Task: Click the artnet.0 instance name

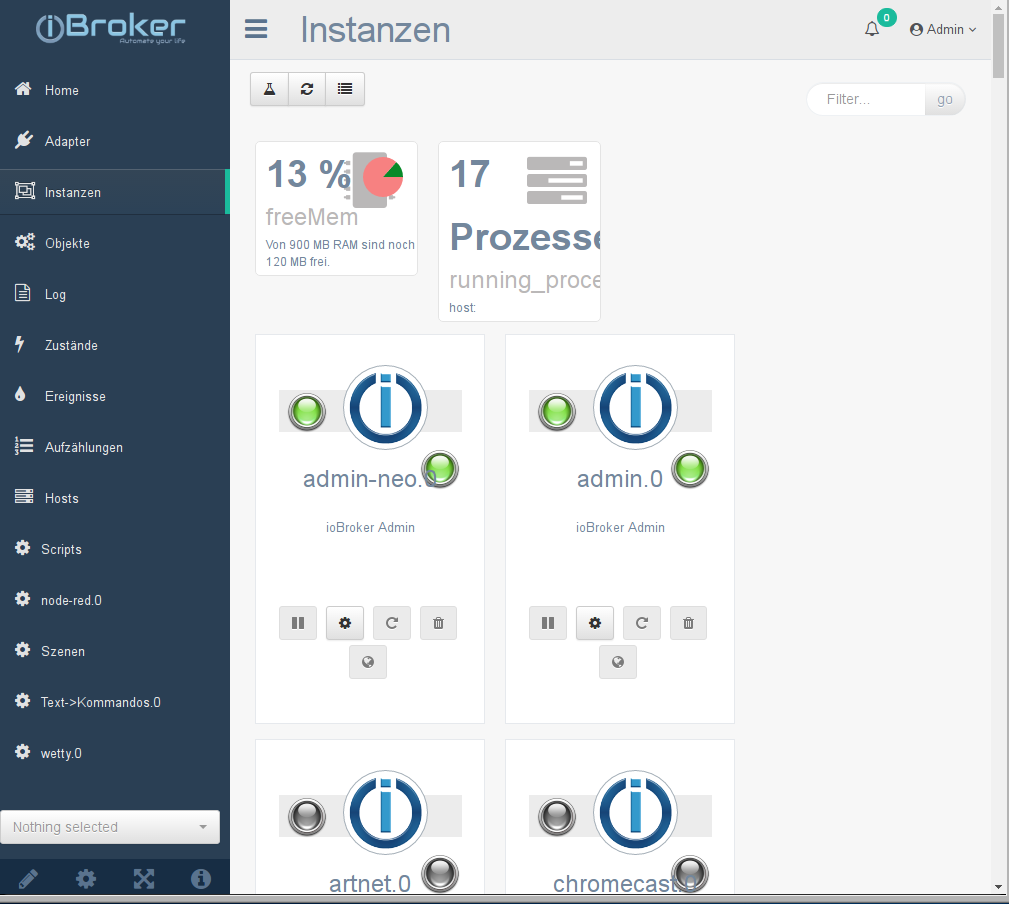Action: tap(370, 883)
